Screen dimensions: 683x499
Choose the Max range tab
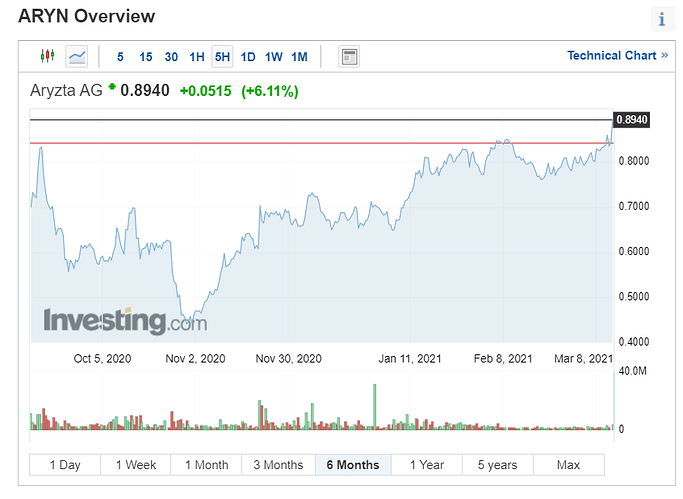coord(568,465)
